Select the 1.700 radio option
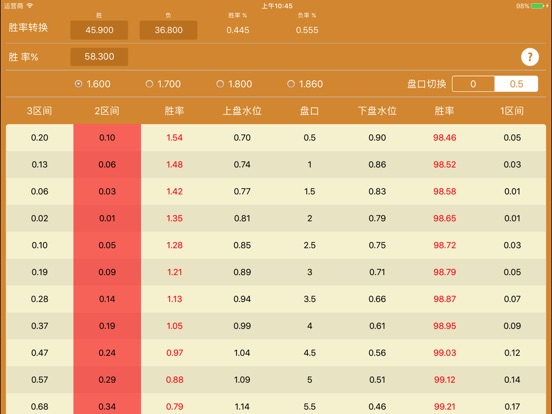Image resolution: width=552 pixels, height=414 pixels. tap(163, 84)
